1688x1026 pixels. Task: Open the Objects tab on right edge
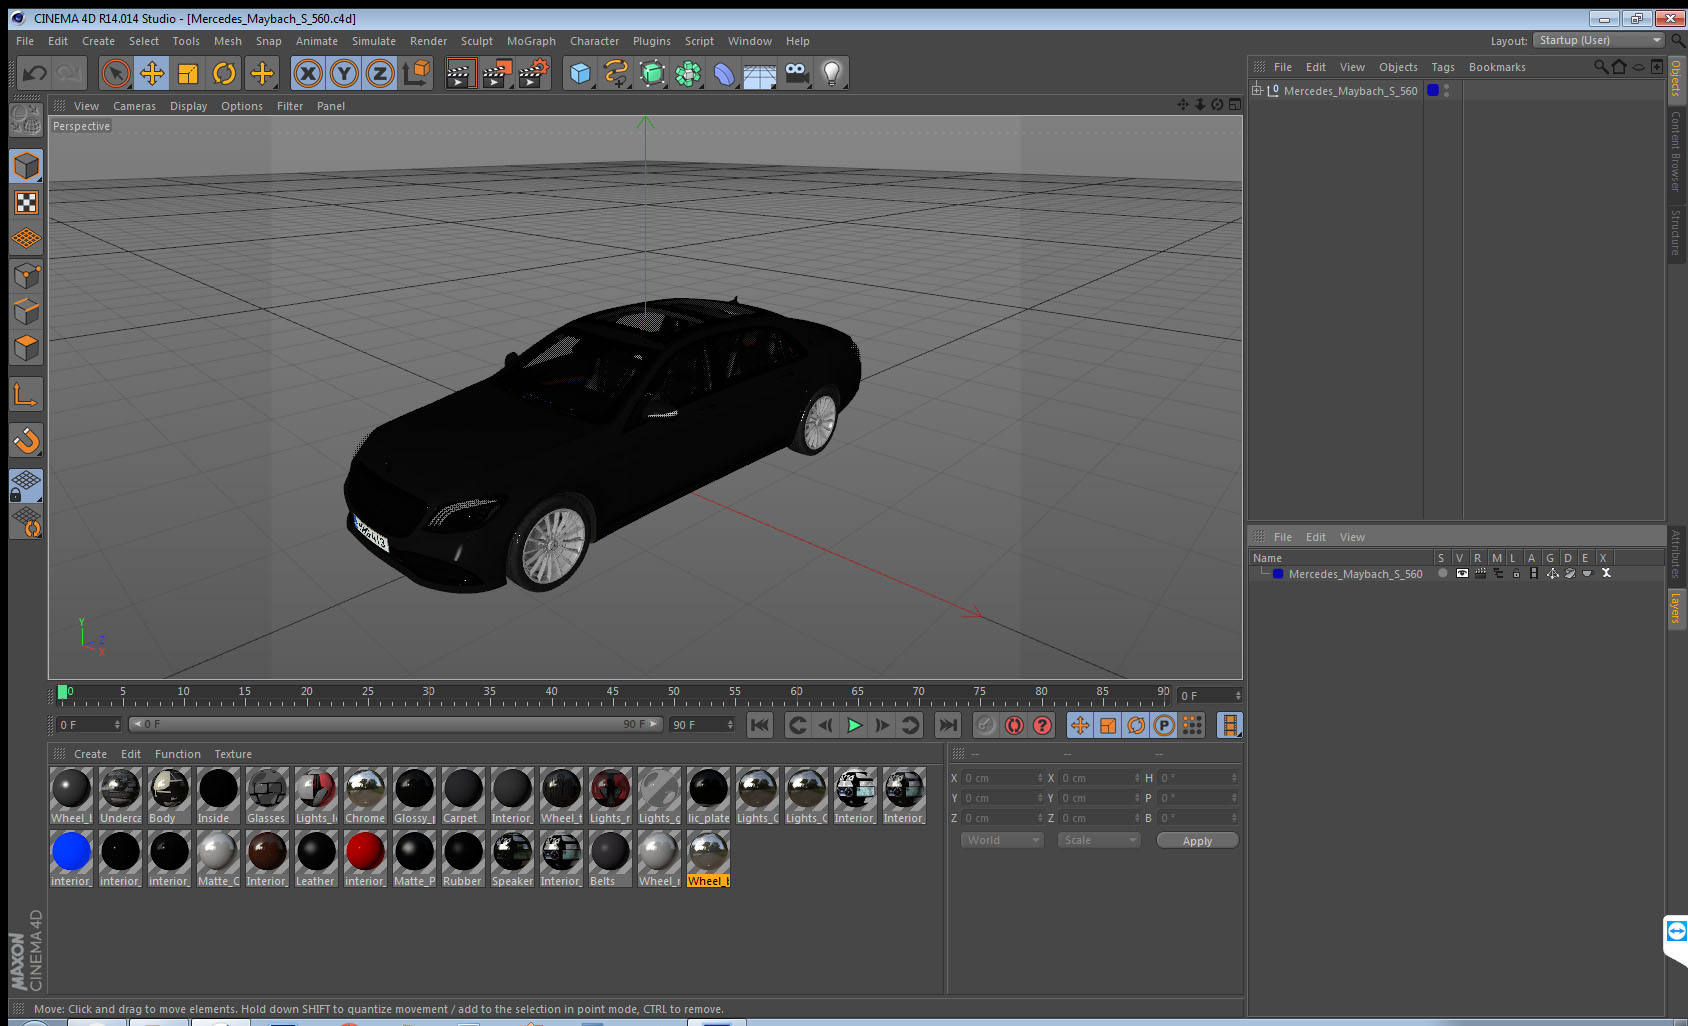coord(1676,79)
